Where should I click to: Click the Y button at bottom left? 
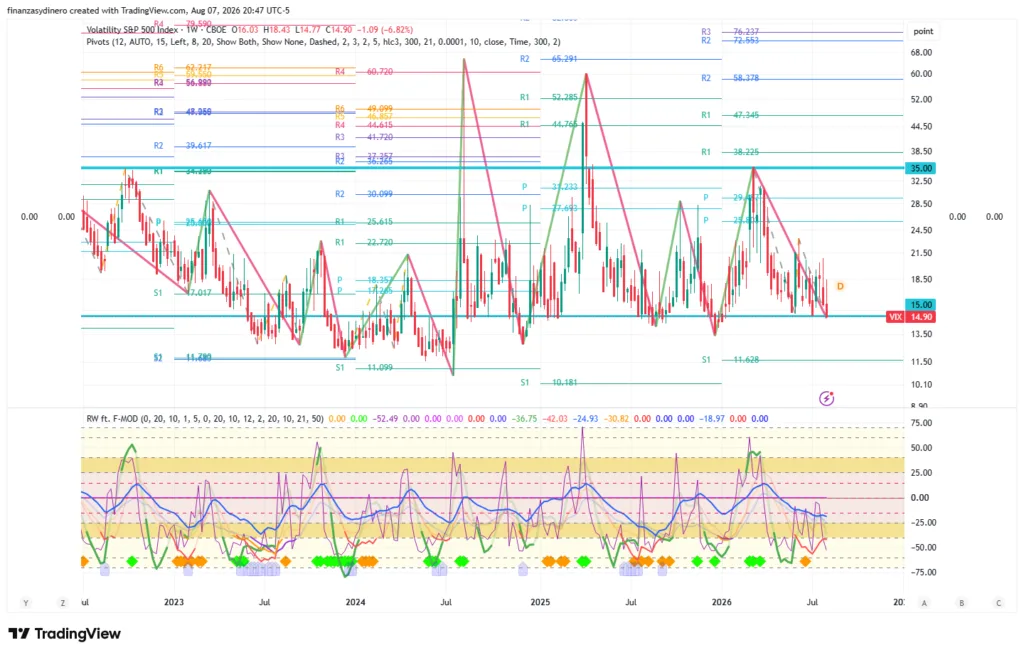click(26, 603)
